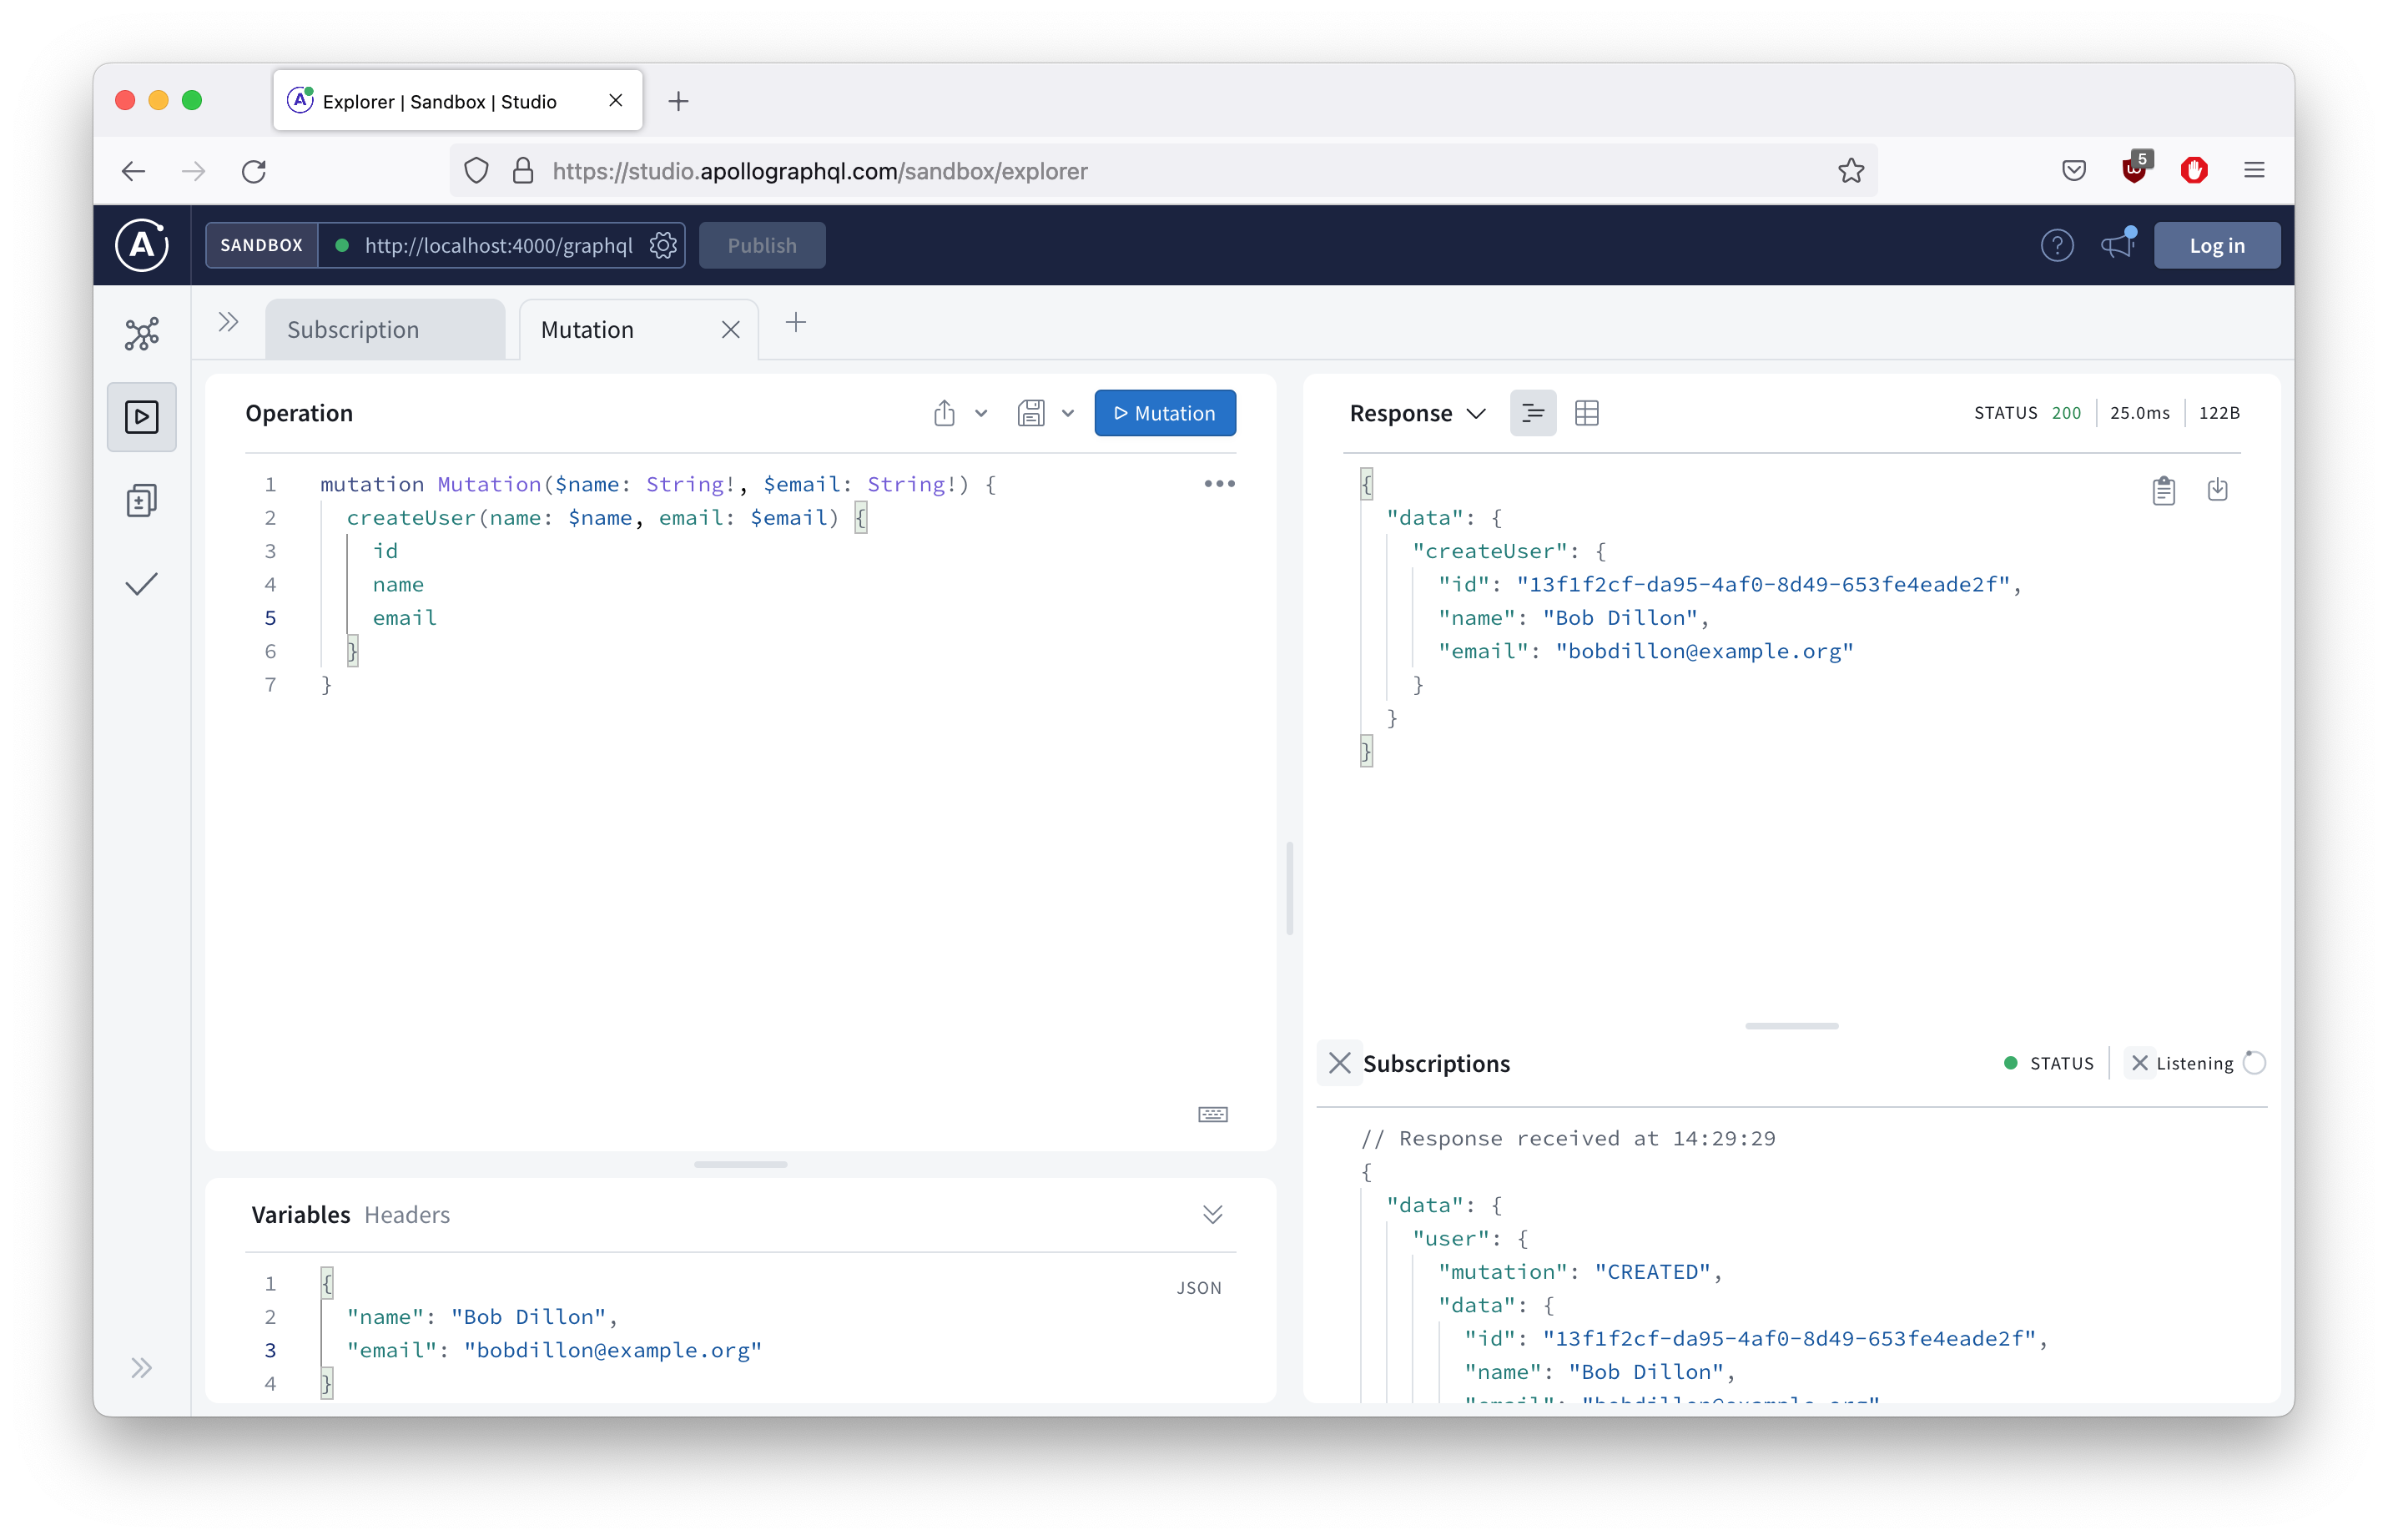Click the localhost endpoint URL field
Viewport: 2388px width, 1540px height.
pos(498,245)
